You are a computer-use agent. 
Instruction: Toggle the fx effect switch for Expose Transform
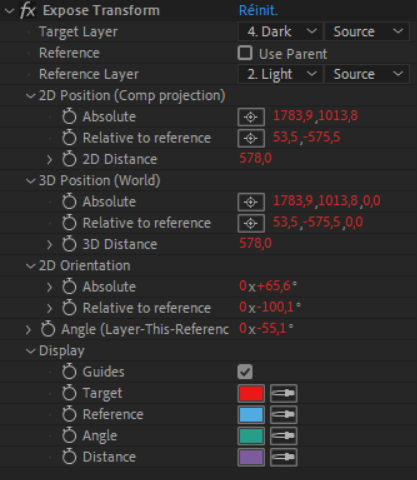tap(27, 10)
